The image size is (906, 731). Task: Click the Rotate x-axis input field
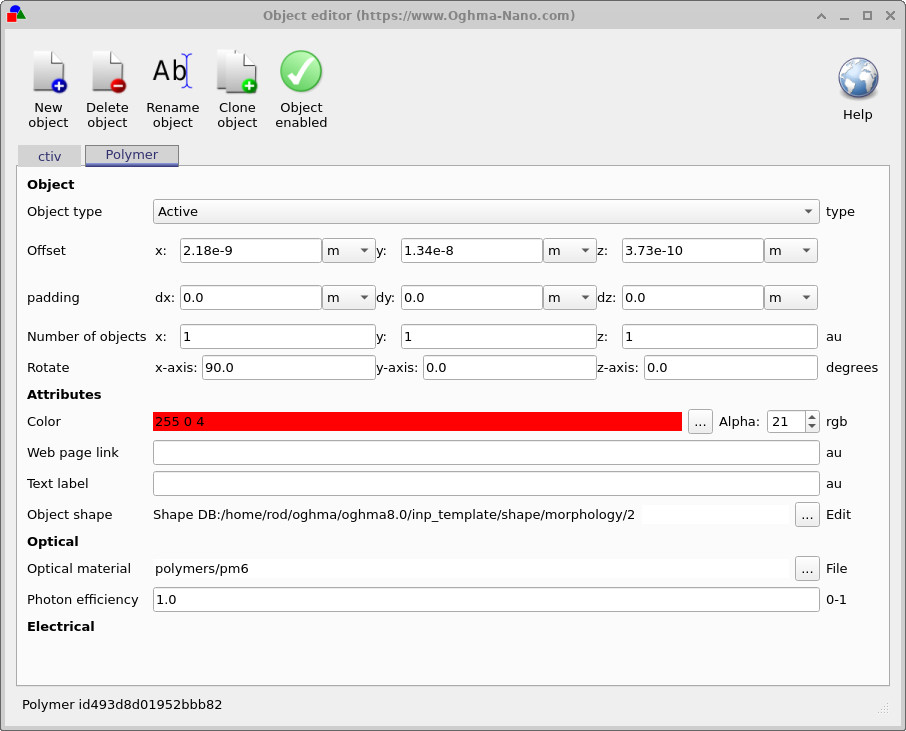288,368
